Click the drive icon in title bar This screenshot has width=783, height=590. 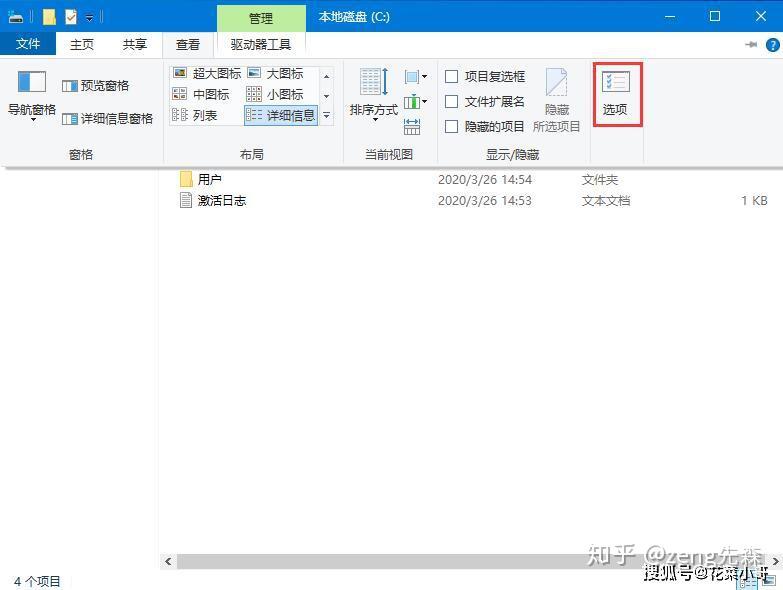[x=16, y=17]
